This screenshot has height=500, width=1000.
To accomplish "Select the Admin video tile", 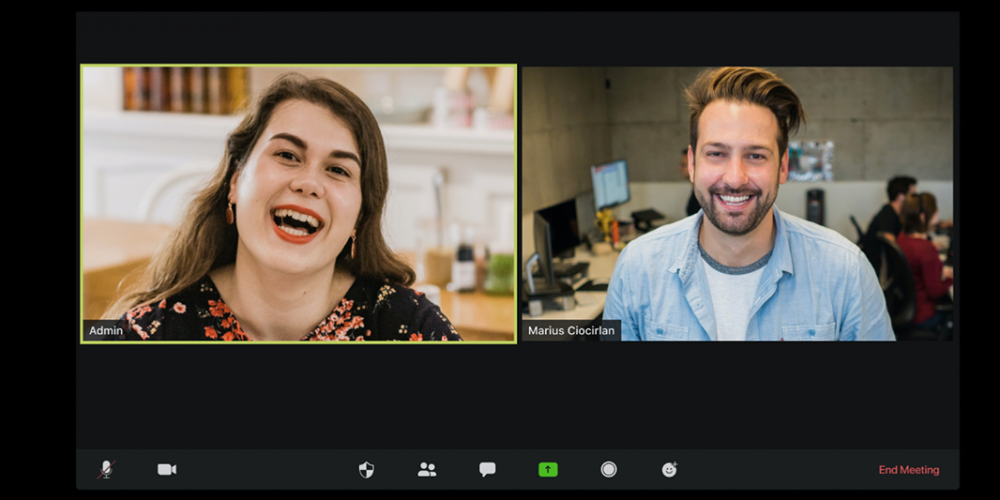I will (x=298, y=203).
